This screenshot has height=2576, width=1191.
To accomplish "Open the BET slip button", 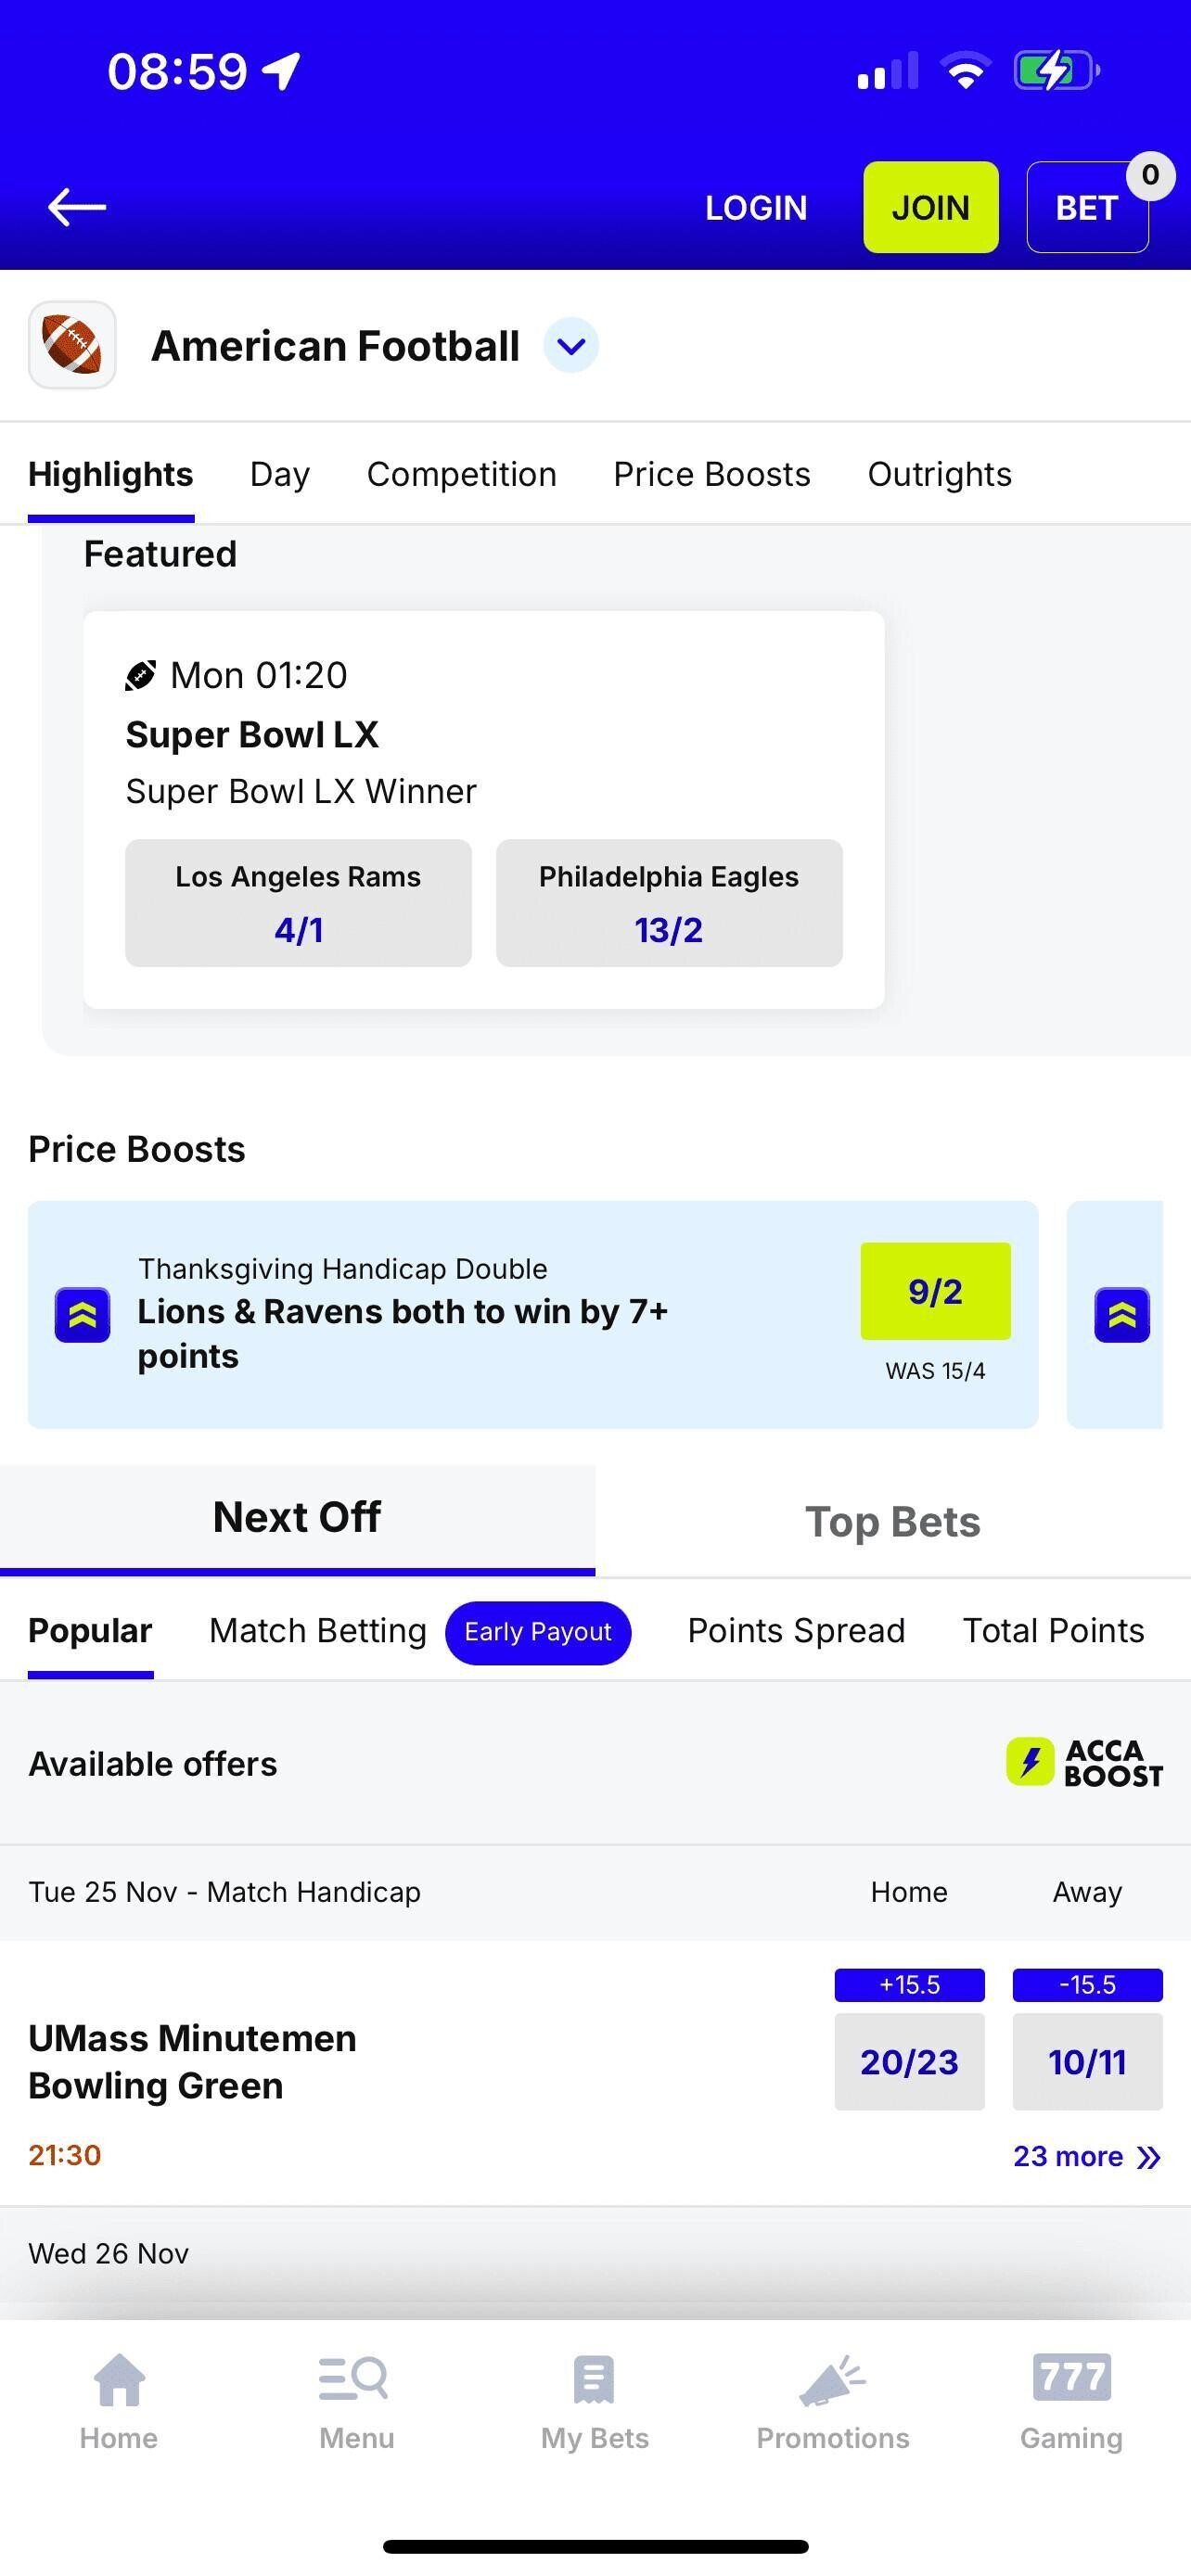I will [x=1087, y=208].
